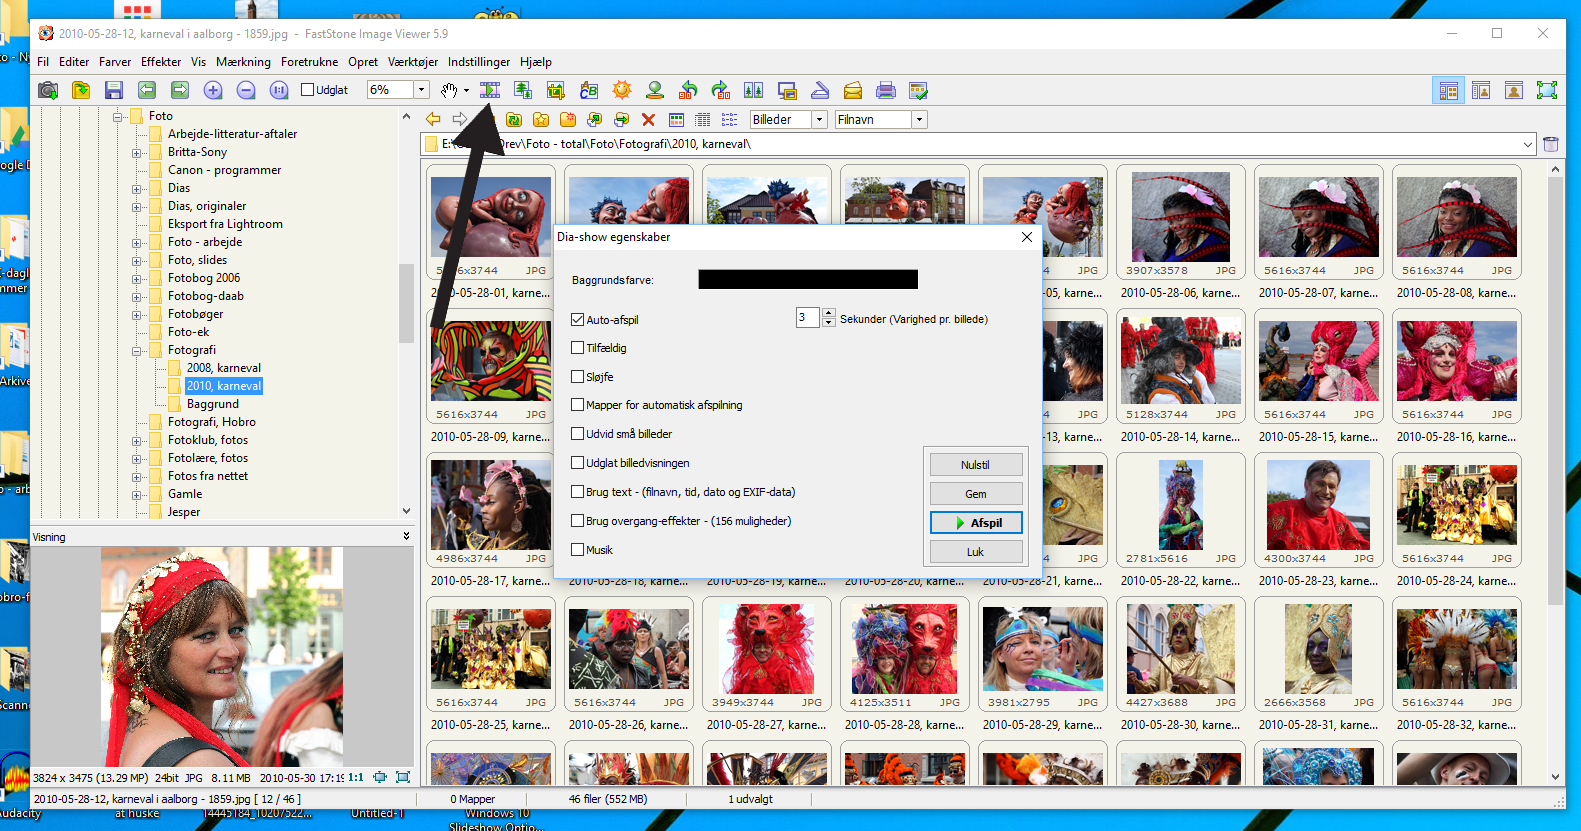Click the blue floppy disk save icon
This screenshot has width=1581, height=831.
[113, 91]
